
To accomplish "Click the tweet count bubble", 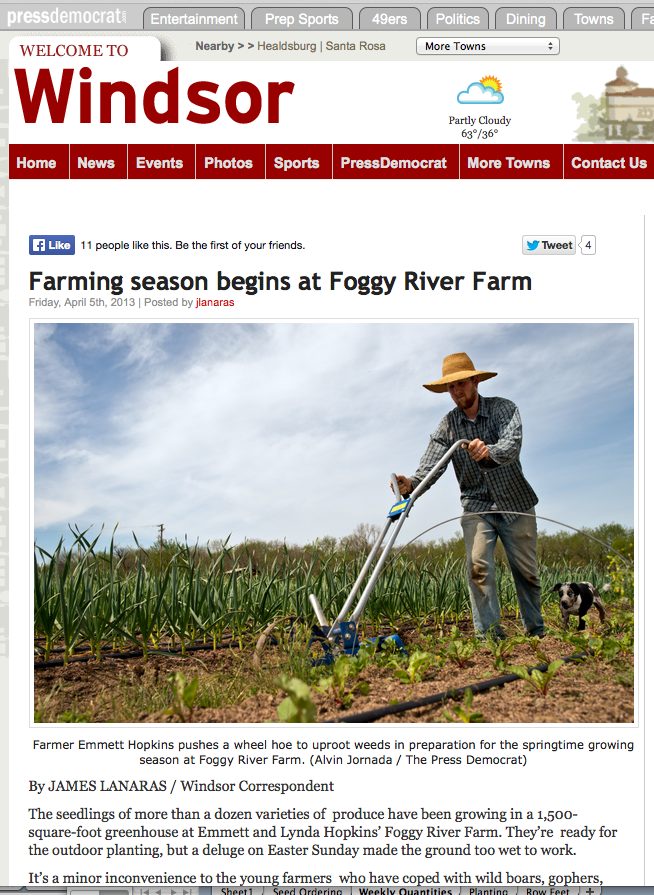I will tap(588, 245).
